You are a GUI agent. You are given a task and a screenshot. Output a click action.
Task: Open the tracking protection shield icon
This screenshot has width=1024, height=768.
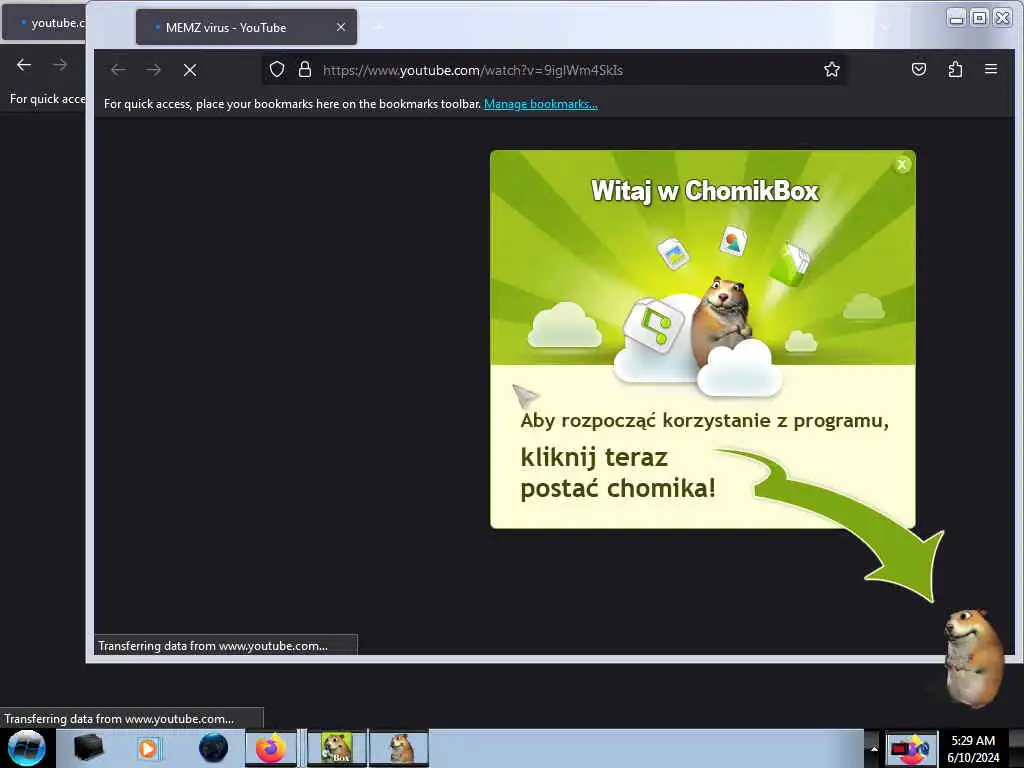tap(277, 69)
